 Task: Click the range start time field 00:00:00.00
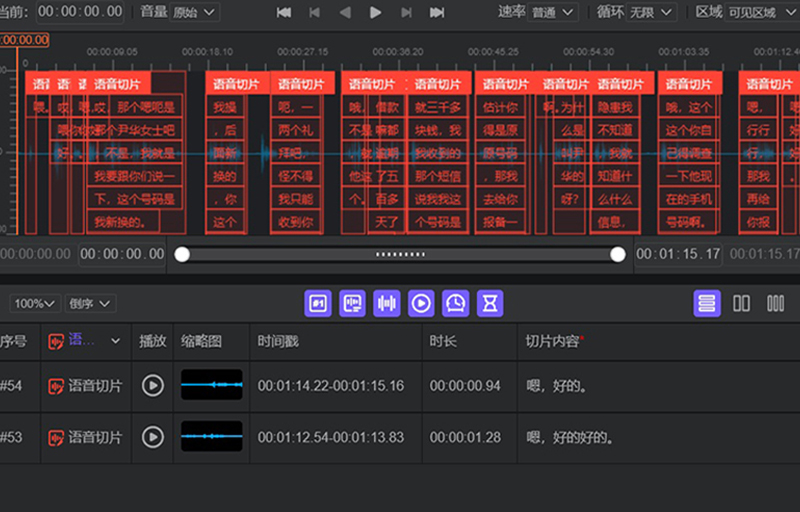coord(122,254)
